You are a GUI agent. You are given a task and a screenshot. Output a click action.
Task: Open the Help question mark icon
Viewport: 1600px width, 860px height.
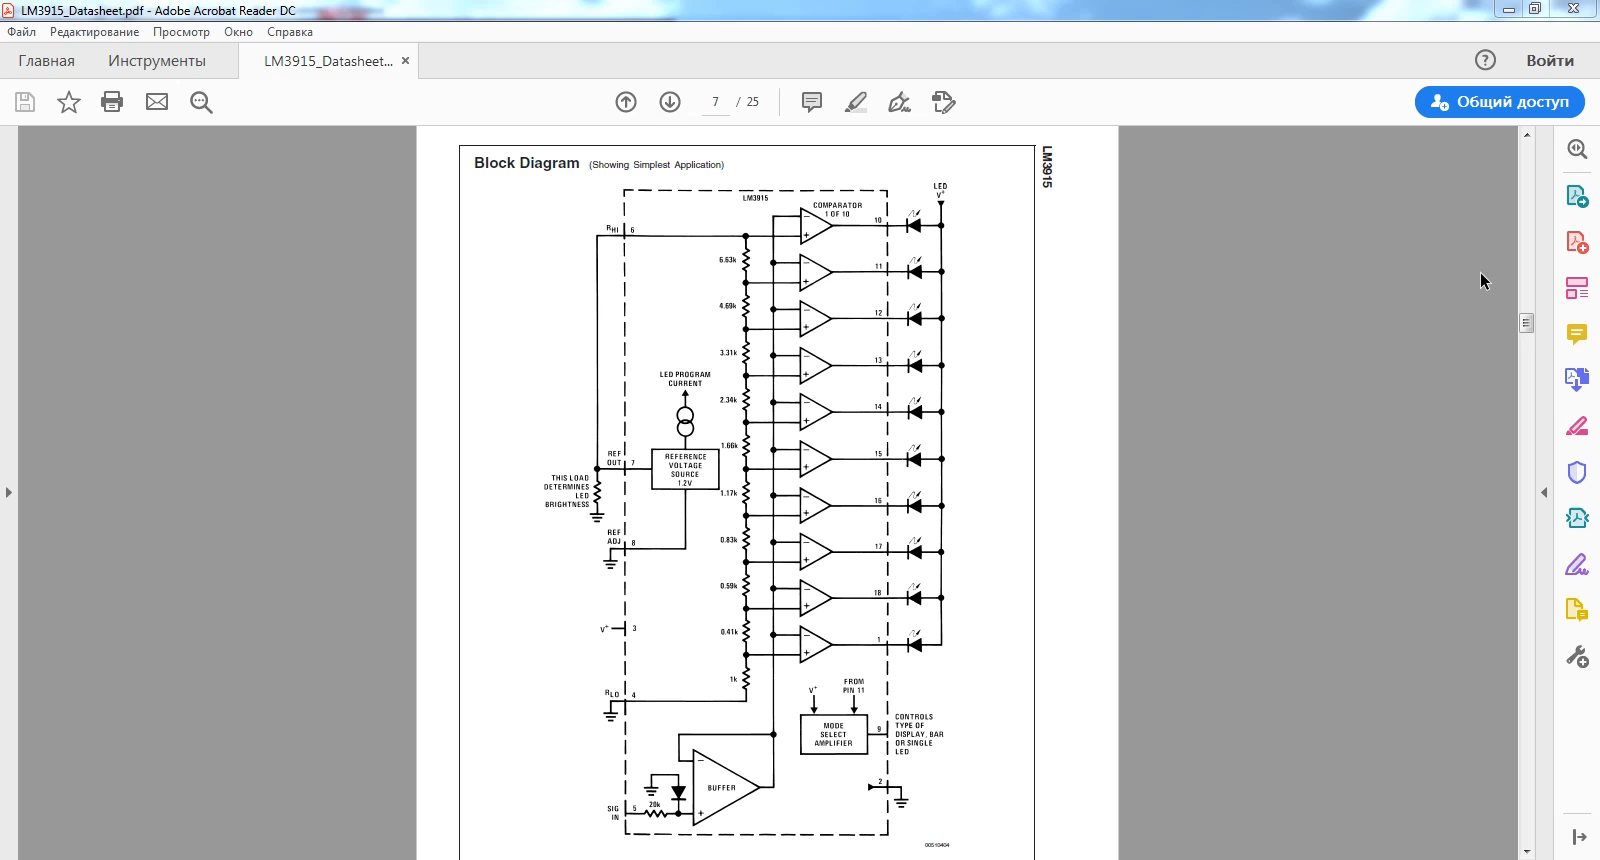(x=1485, y=60)
